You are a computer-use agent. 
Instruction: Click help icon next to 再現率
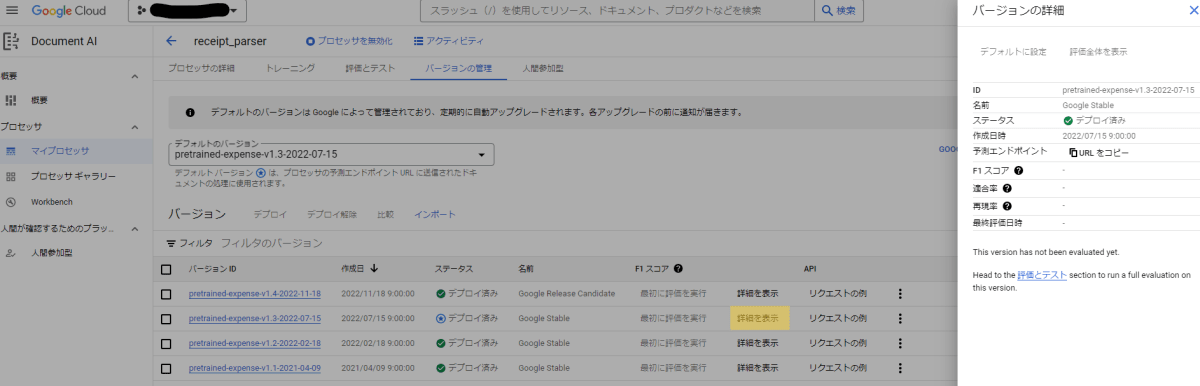point(1007,205)
